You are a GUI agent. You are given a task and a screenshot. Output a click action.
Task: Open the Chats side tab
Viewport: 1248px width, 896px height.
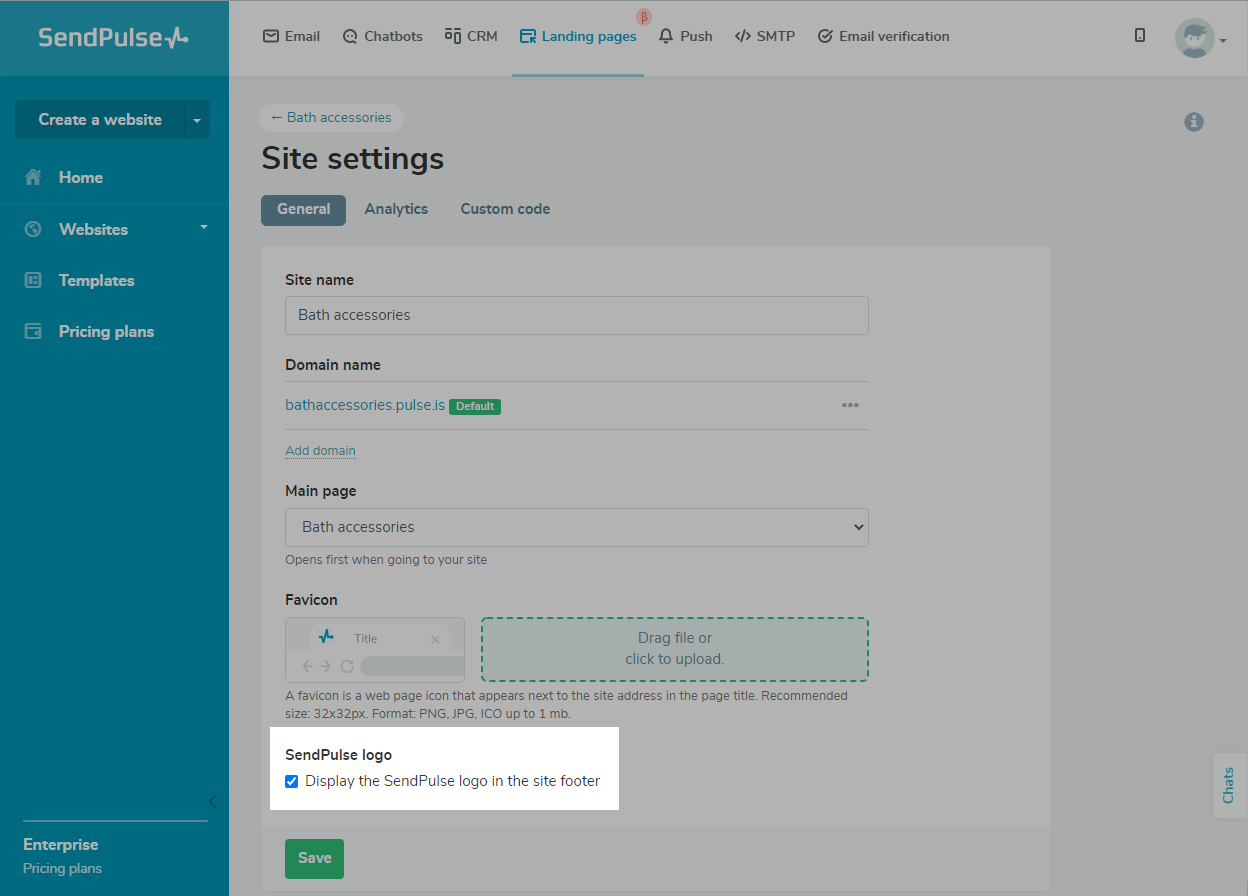(1229, 785)
